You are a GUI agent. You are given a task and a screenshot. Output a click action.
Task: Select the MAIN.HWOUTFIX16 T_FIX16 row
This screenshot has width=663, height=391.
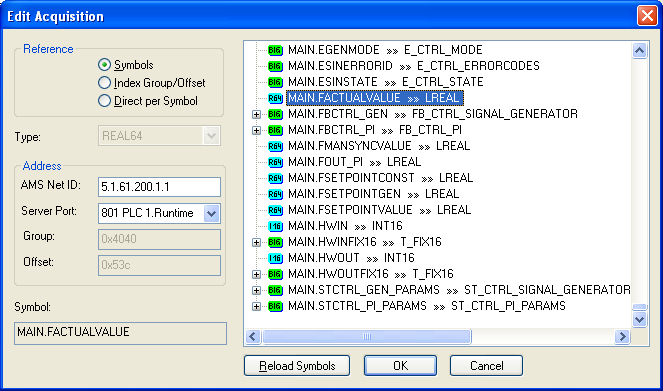(371, 274)
